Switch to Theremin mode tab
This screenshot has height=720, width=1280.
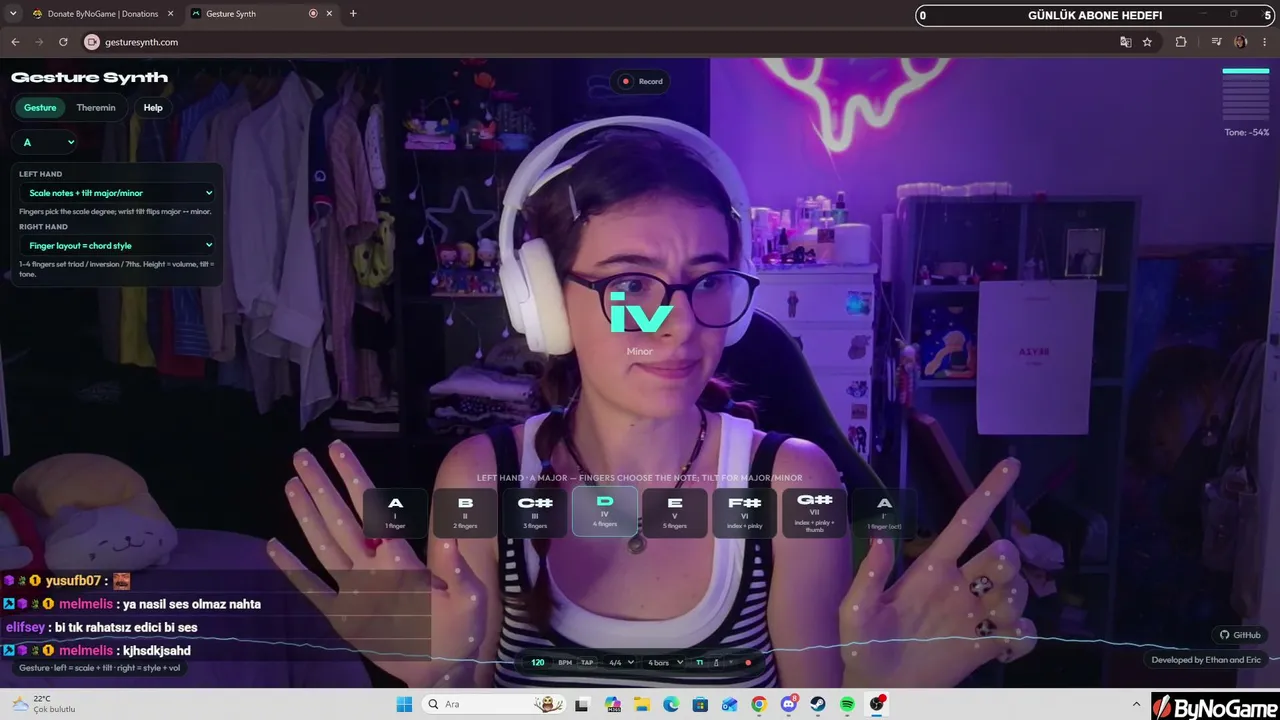click(x=96, y=108)
